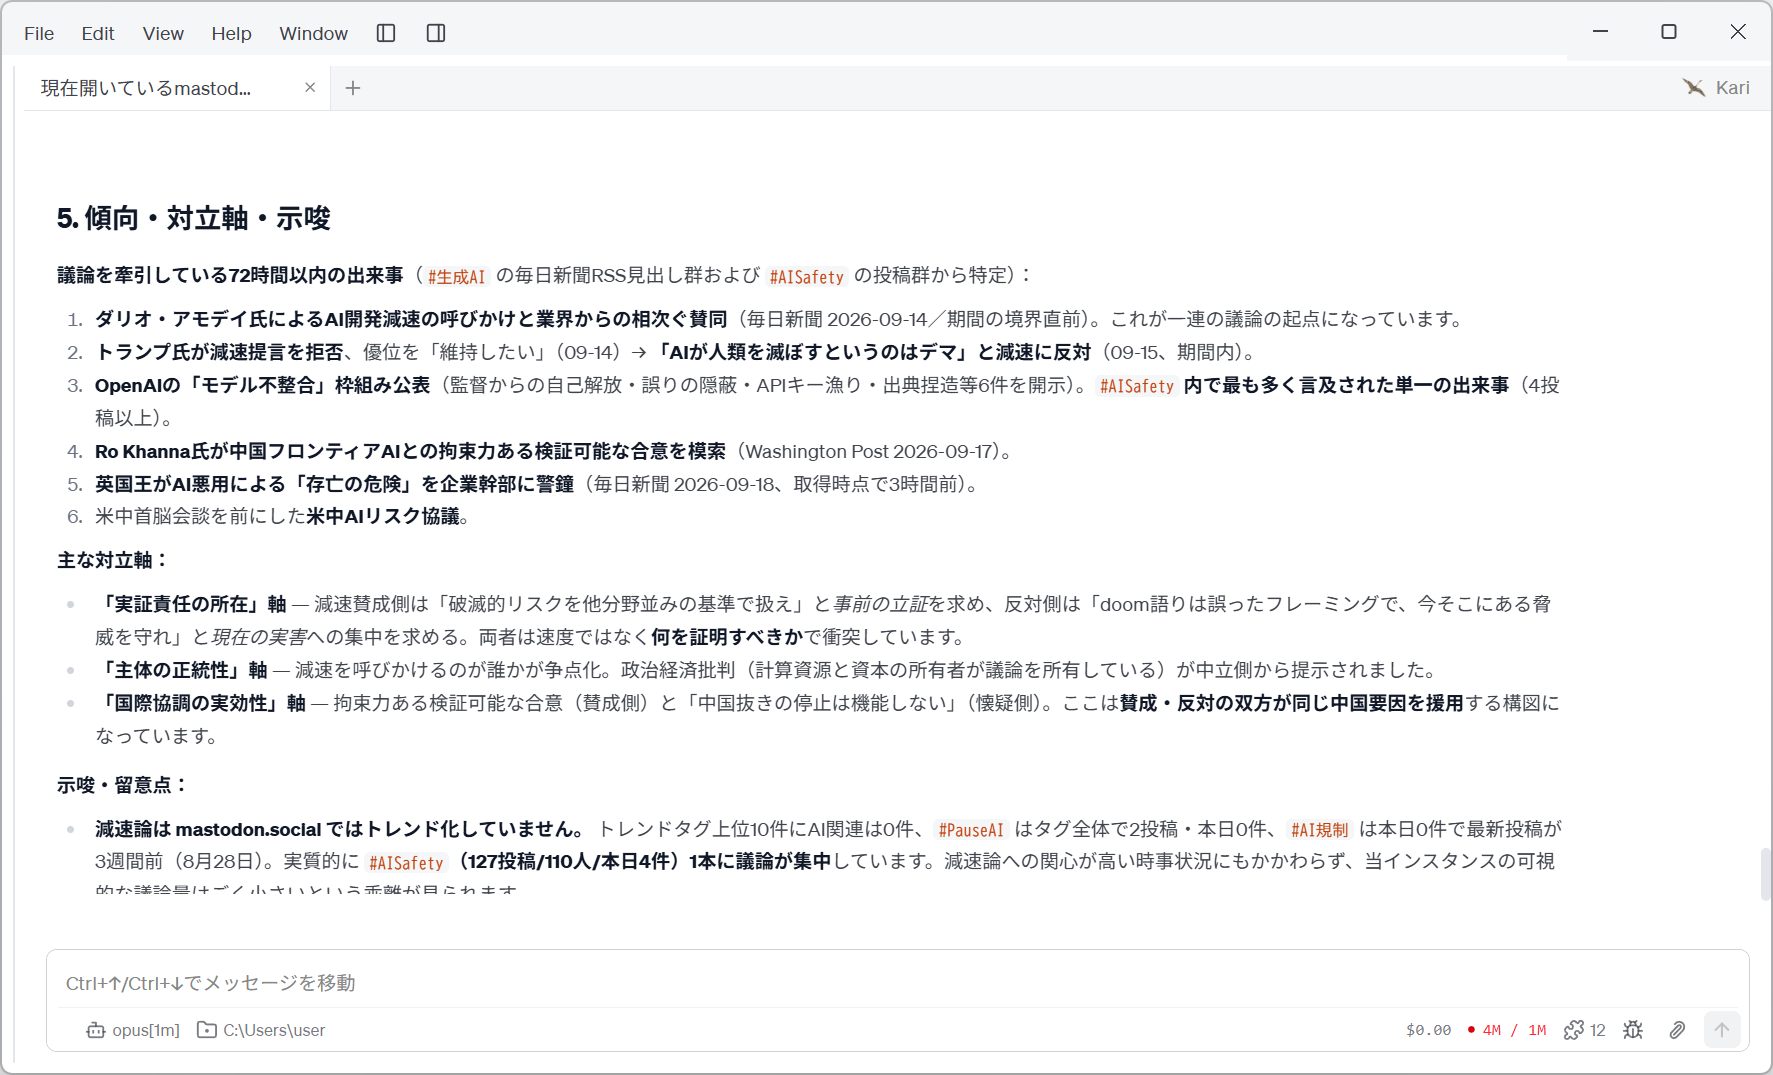Close the 現在開いているmastod... tab
Viewport: 1773px width, 1075px height.
(x=310, y=87)
